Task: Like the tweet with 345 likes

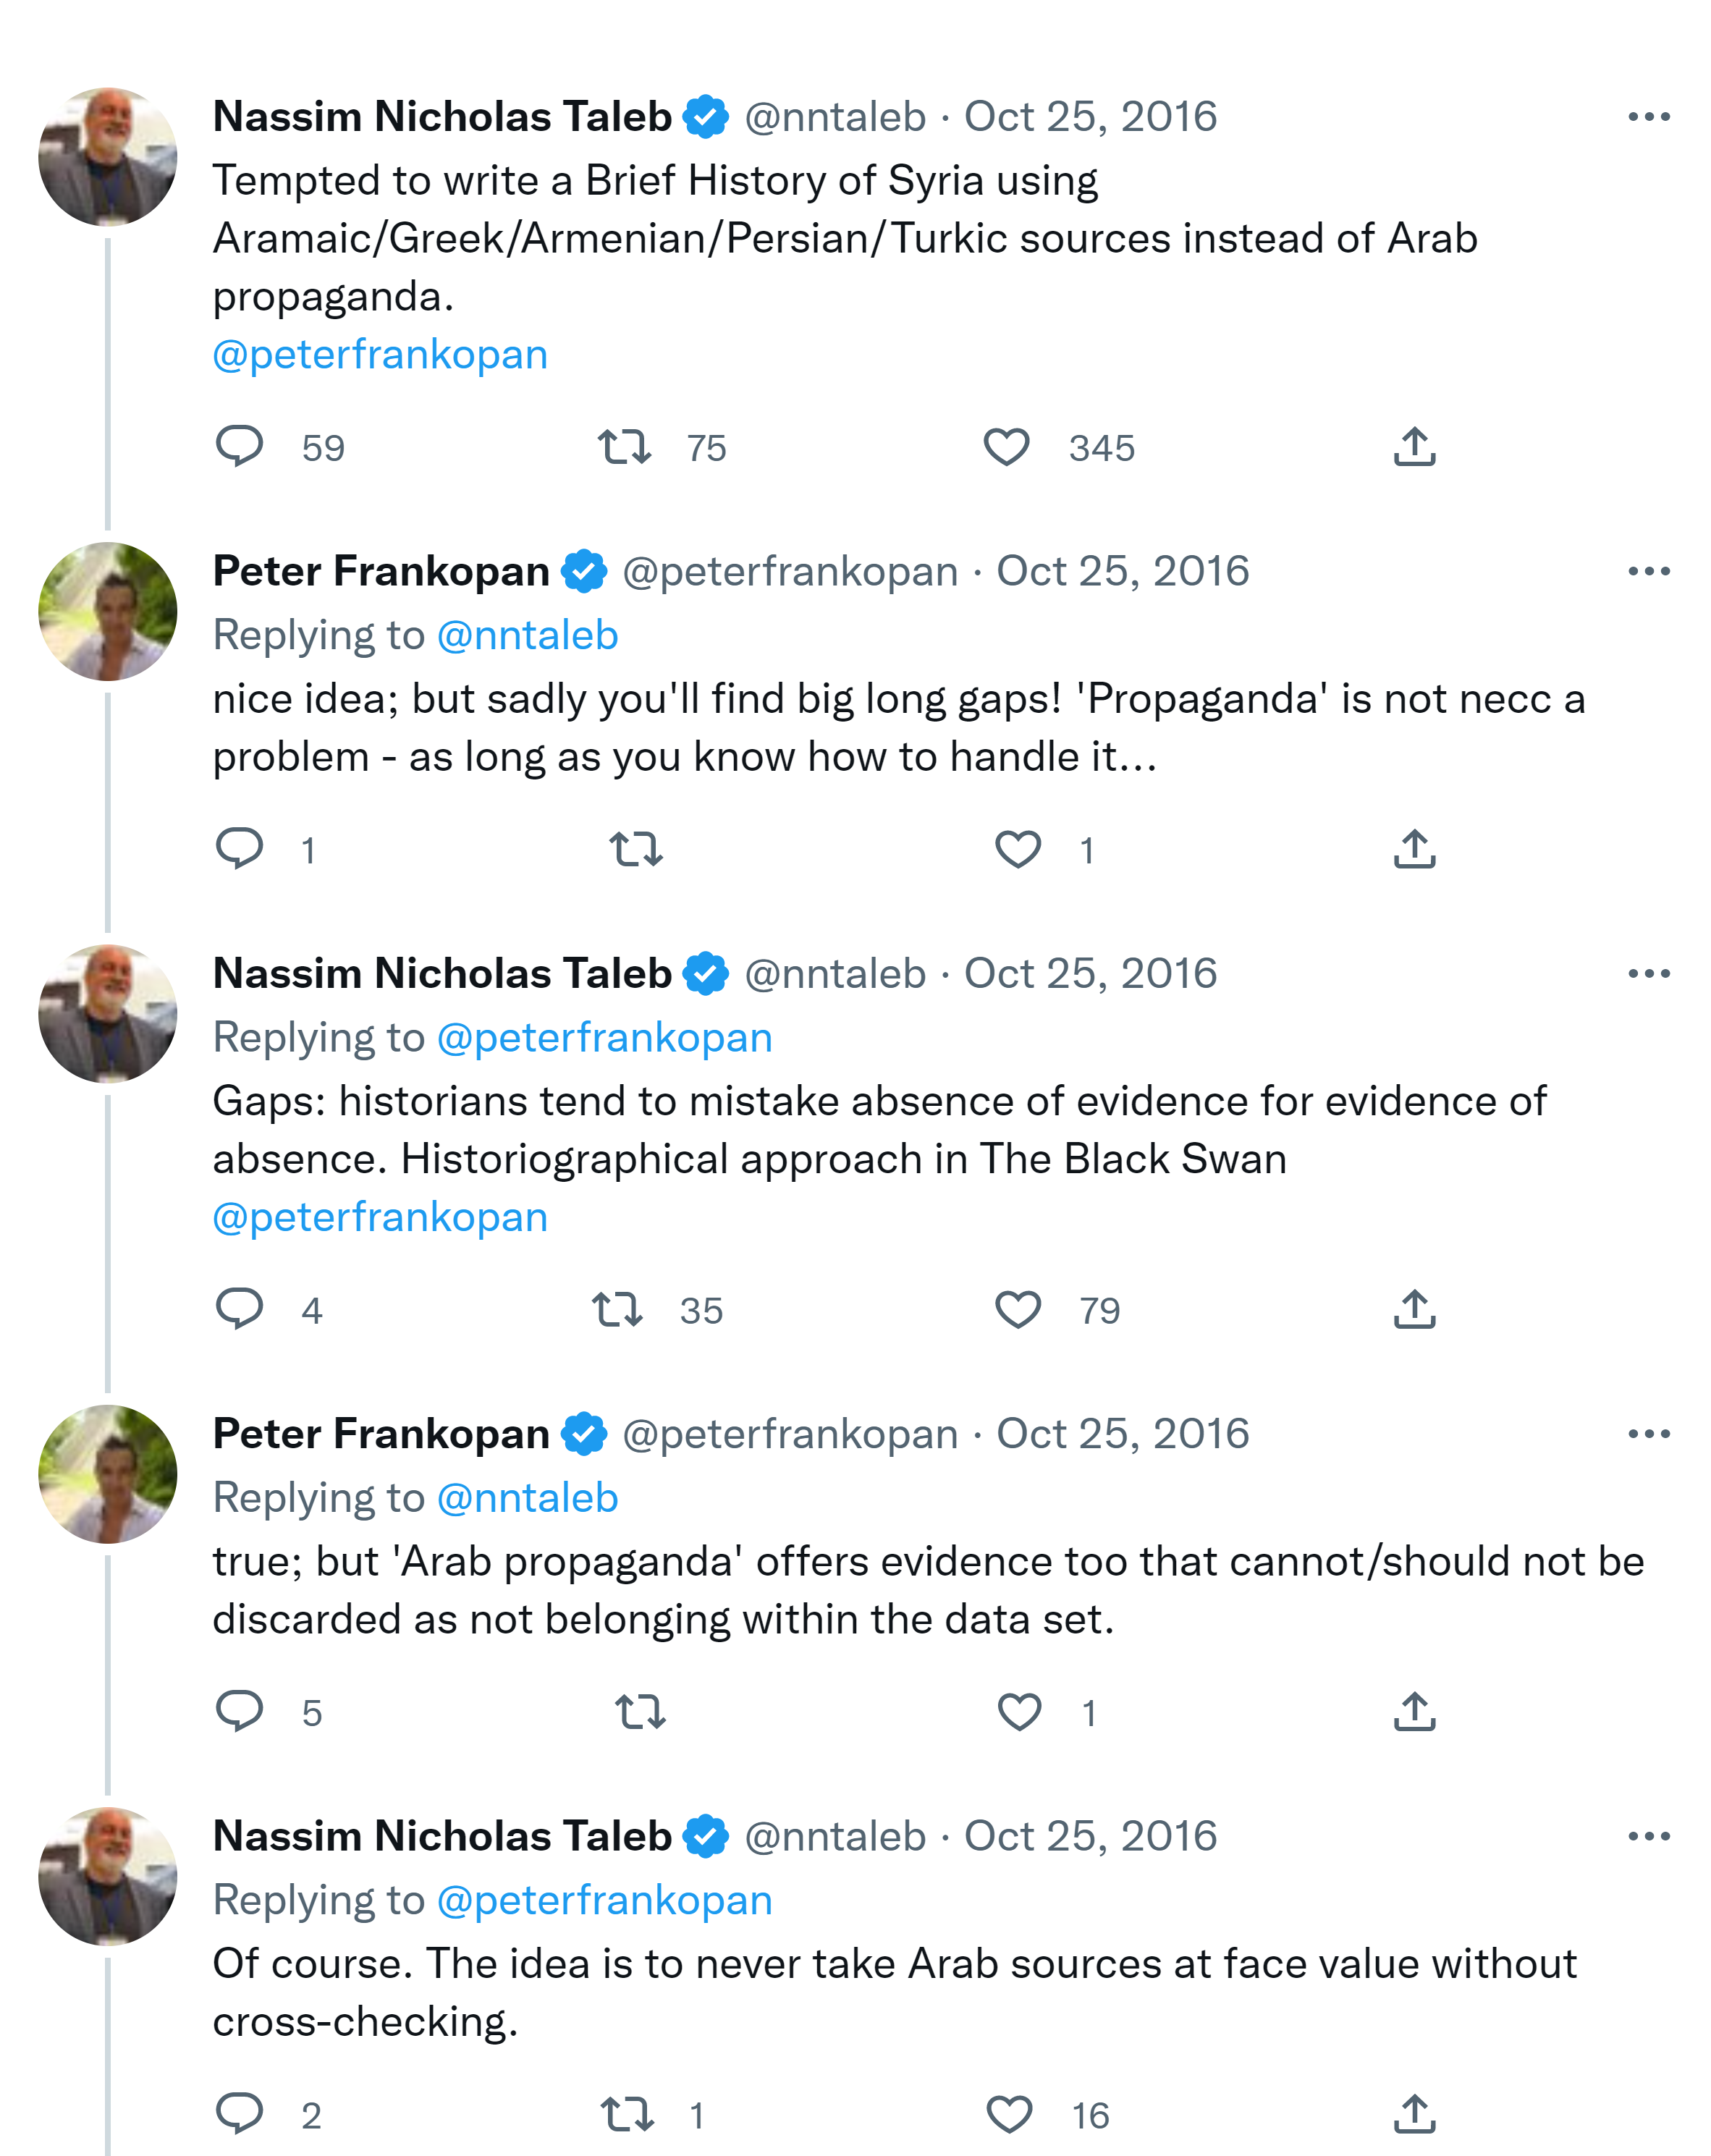Action: (1006, 446)
